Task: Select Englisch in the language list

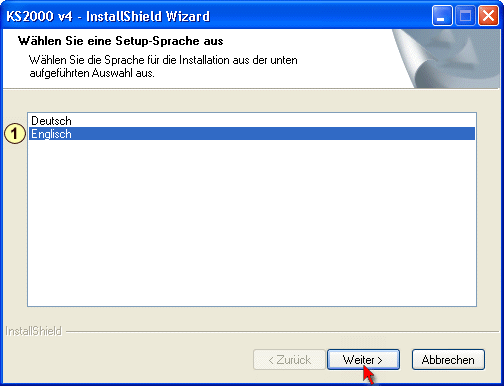Action: [x=252, y=134]
